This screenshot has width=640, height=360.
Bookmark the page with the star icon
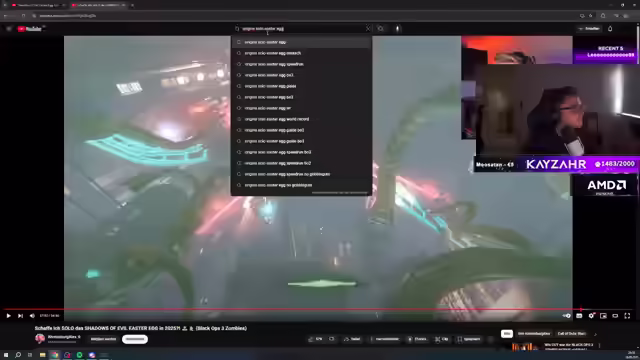(591, 16)
